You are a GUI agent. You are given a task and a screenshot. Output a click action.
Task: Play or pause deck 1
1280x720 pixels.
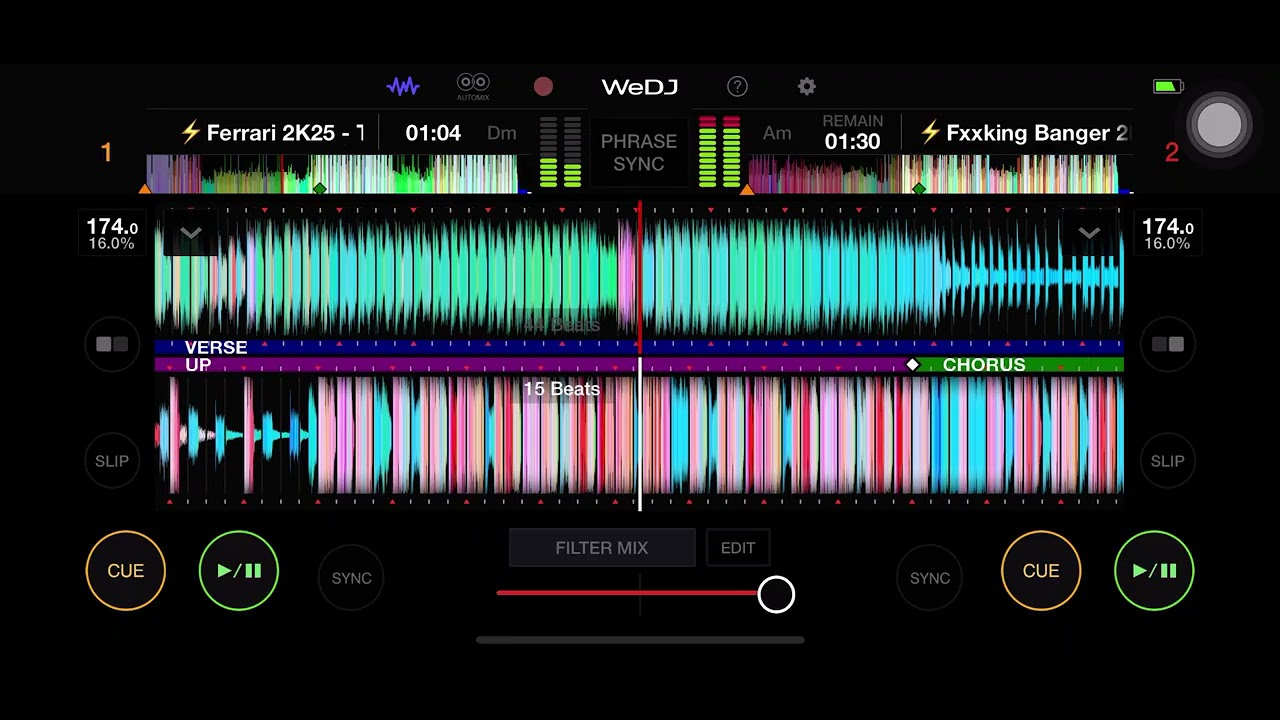pyautogui.click(x=239, y=571)
